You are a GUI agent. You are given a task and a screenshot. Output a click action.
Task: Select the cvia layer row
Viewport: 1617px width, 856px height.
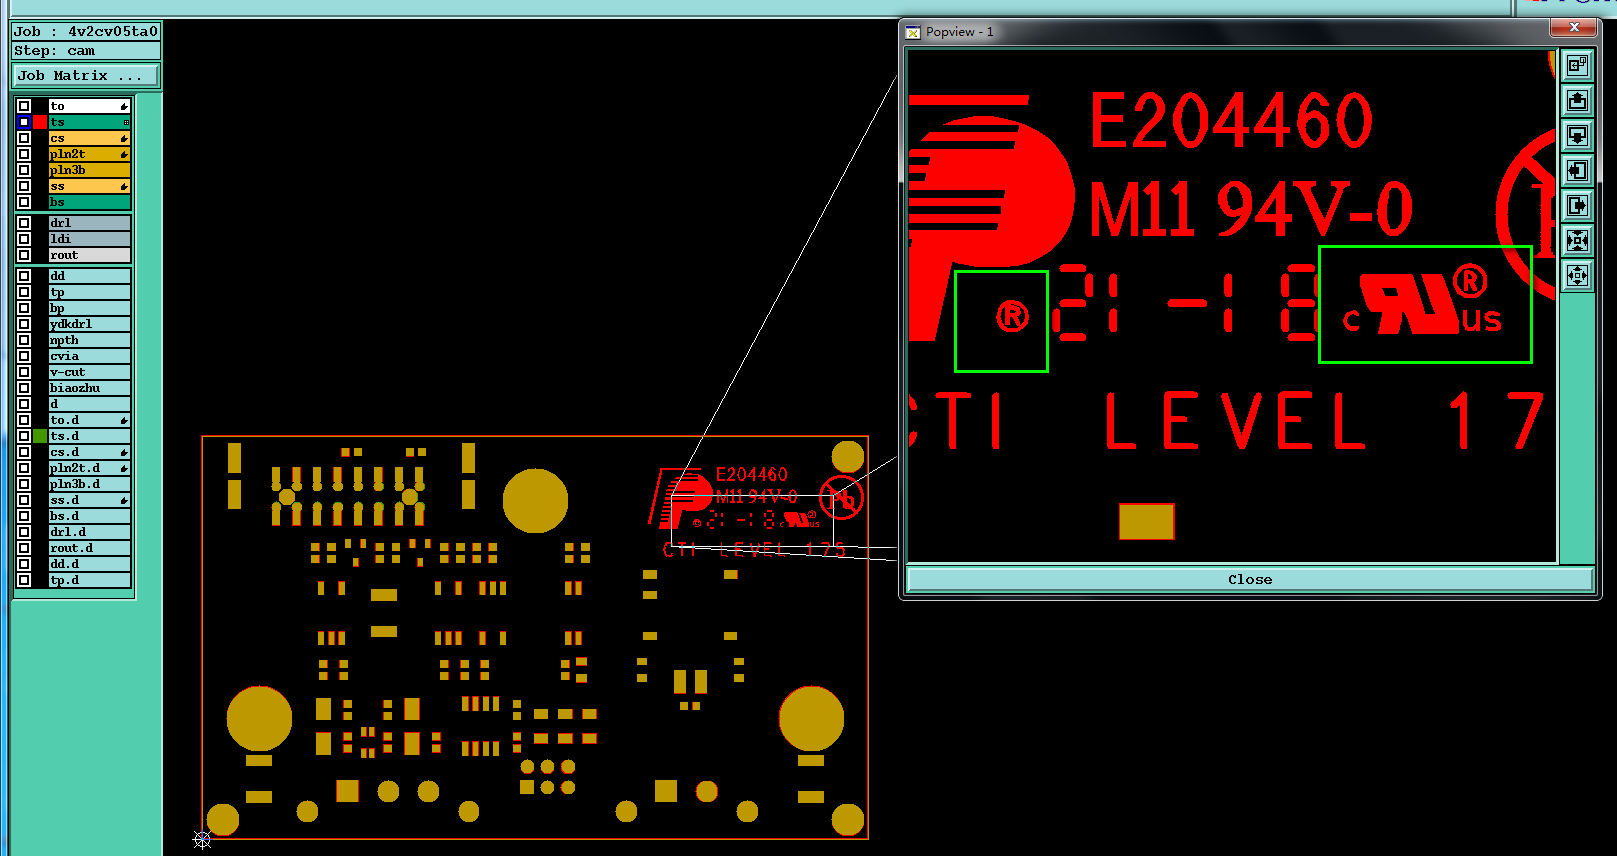coord(90,356)
